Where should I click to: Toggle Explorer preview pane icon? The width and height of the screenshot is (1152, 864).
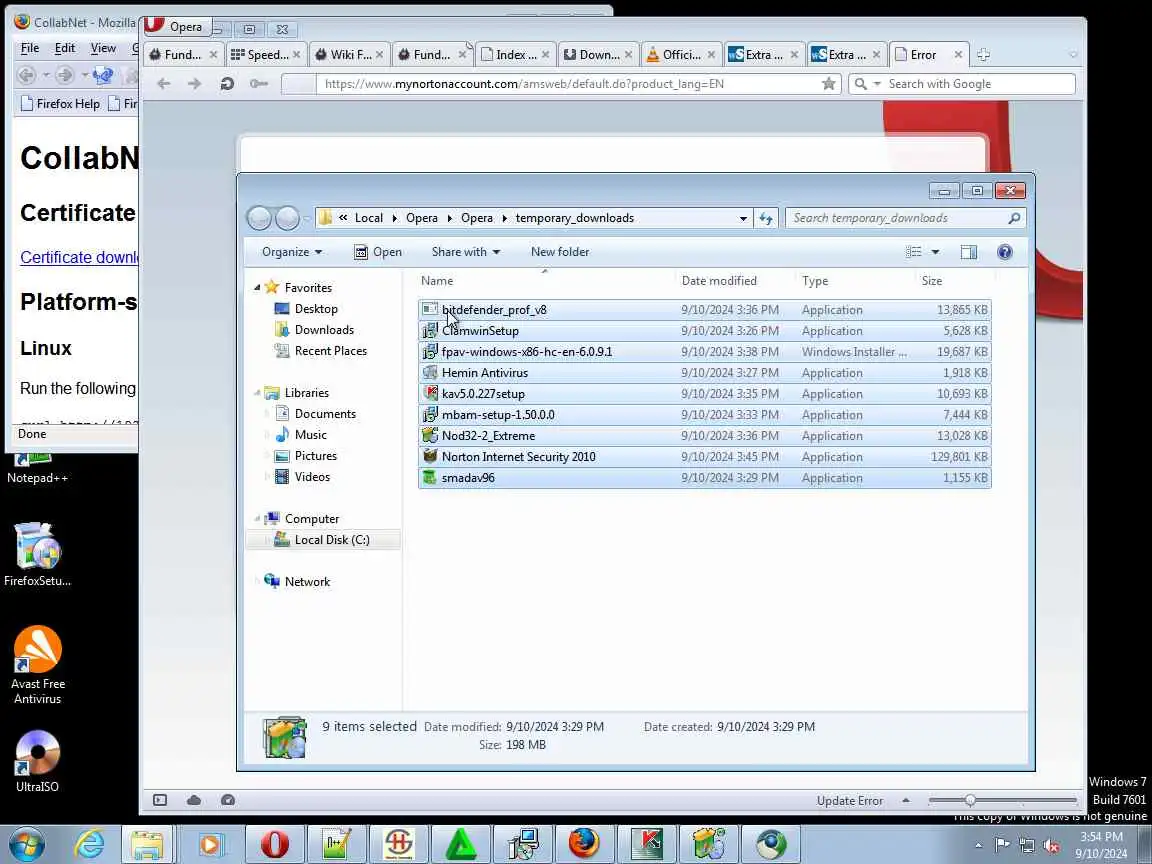[x=969, y=252]
